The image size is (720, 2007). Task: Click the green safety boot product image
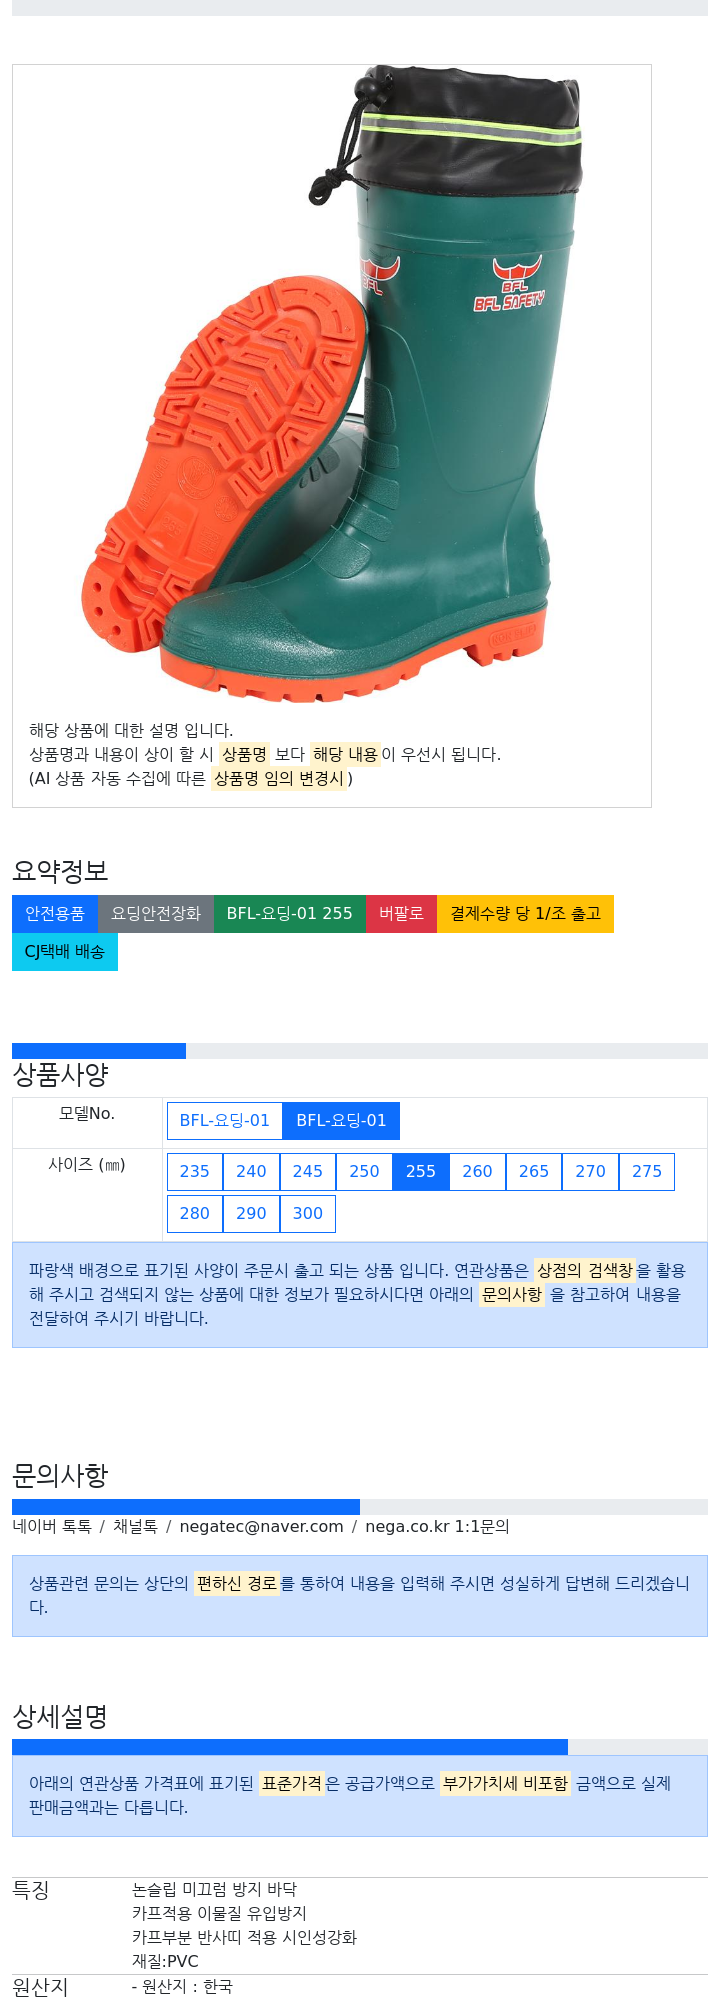click(331, 384)
